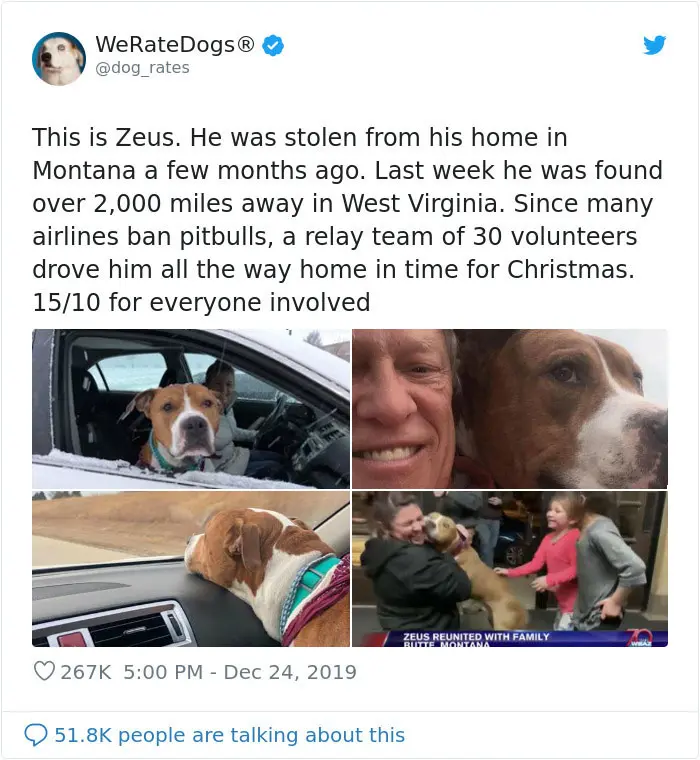Viewport: 700px width, 760px height.
Task: Open selfie photo of man with Zeus
Action: click(510, 409)
